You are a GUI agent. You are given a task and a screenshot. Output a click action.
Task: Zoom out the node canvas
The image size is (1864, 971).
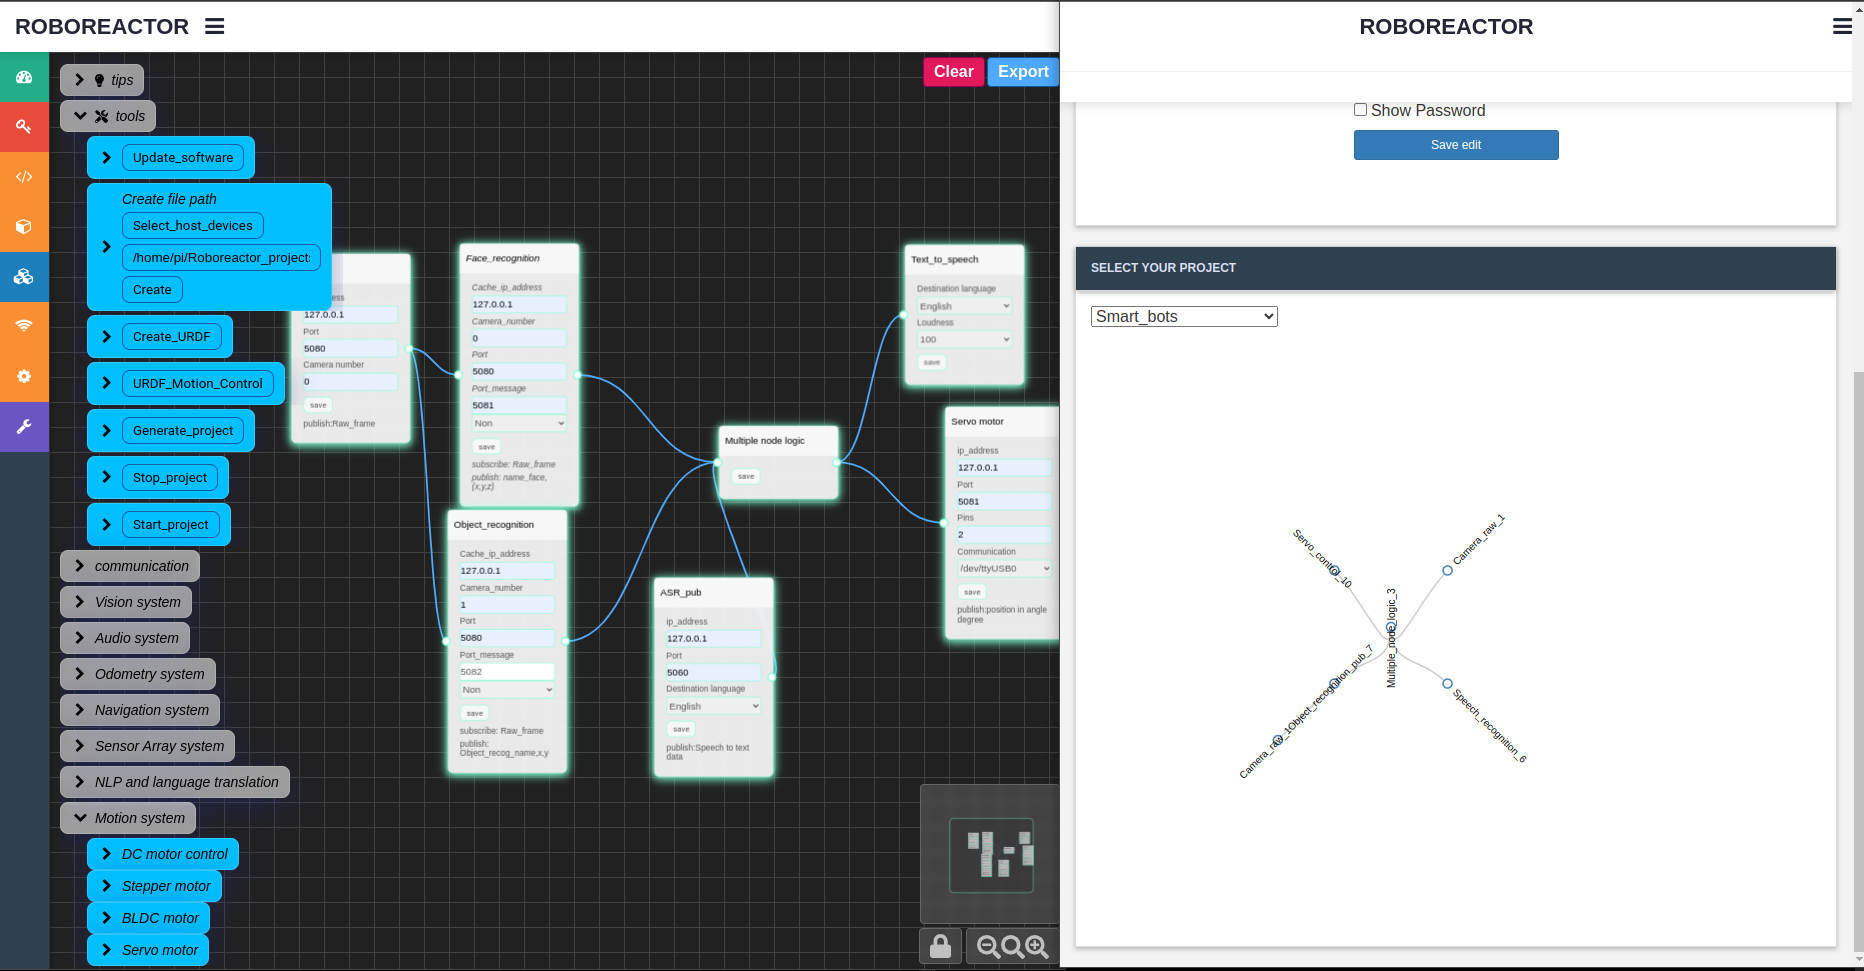point(988,946)
